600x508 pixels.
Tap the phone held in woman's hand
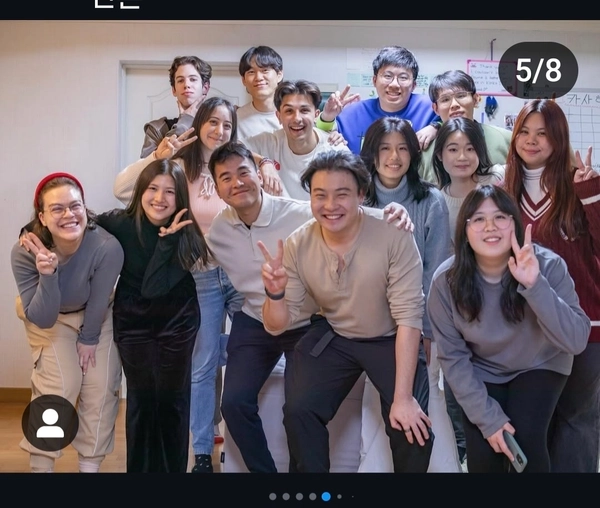514,451
